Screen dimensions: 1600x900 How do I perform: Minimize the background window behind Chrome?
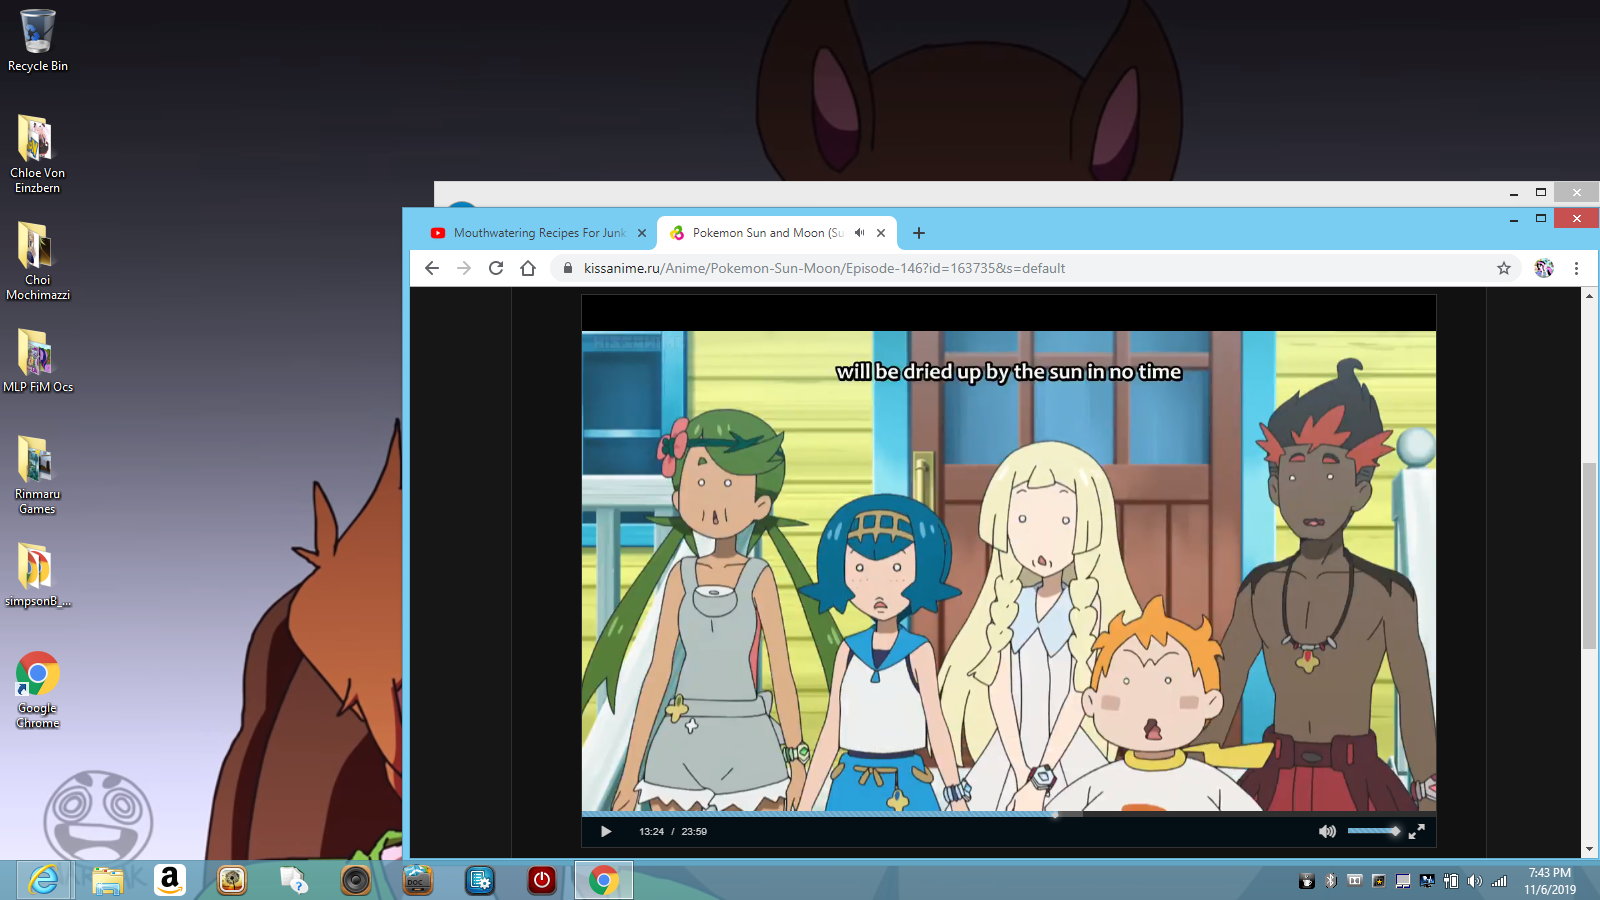pos(1514,192)
